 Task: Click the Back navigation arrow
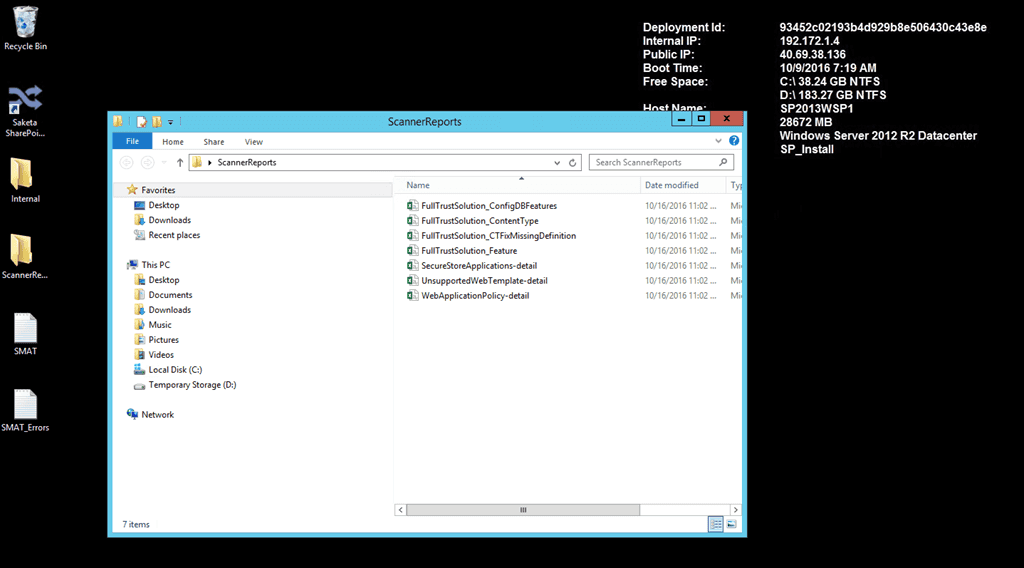point(127,163)
